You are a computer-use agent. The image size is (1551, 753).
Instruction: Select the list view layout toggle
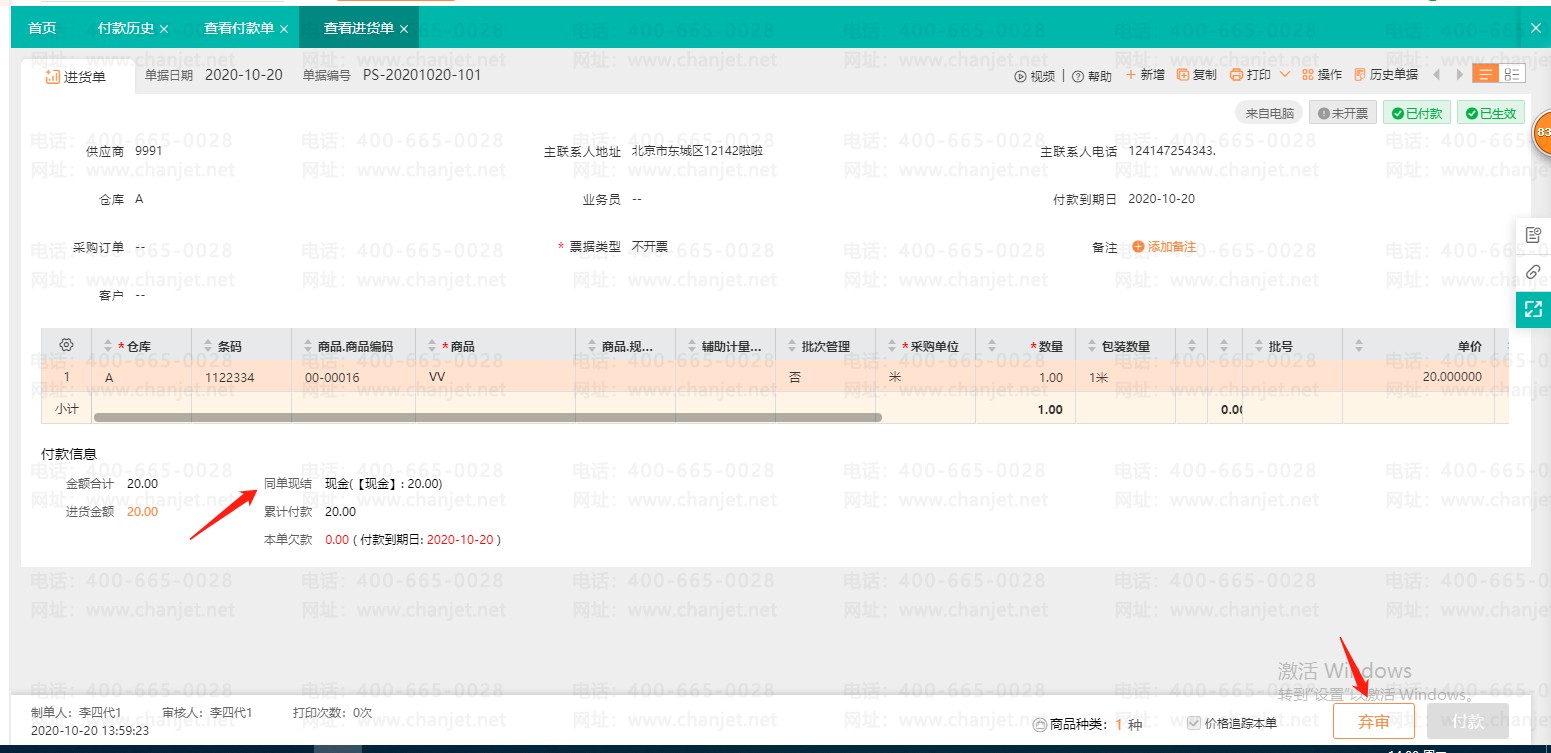point(1484,73)
